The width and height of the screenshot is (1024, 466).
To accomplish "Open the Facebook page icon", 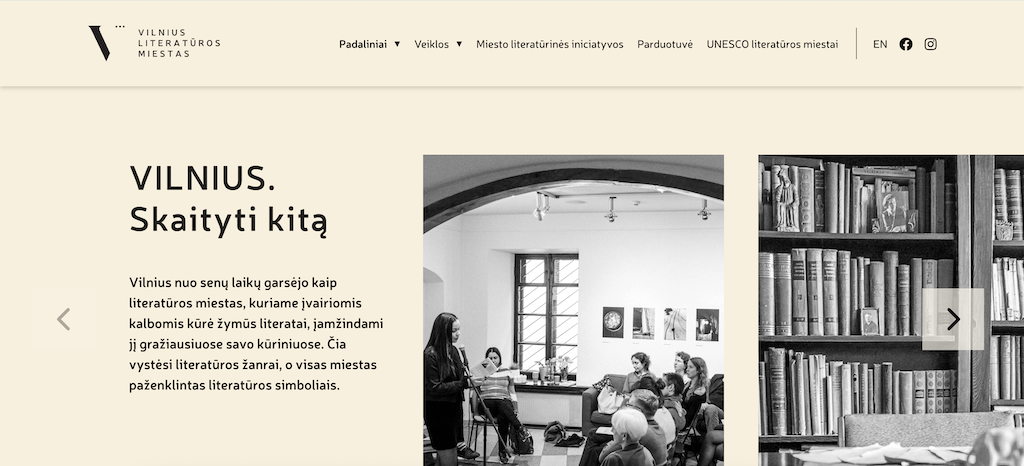I will pos(906,44).
